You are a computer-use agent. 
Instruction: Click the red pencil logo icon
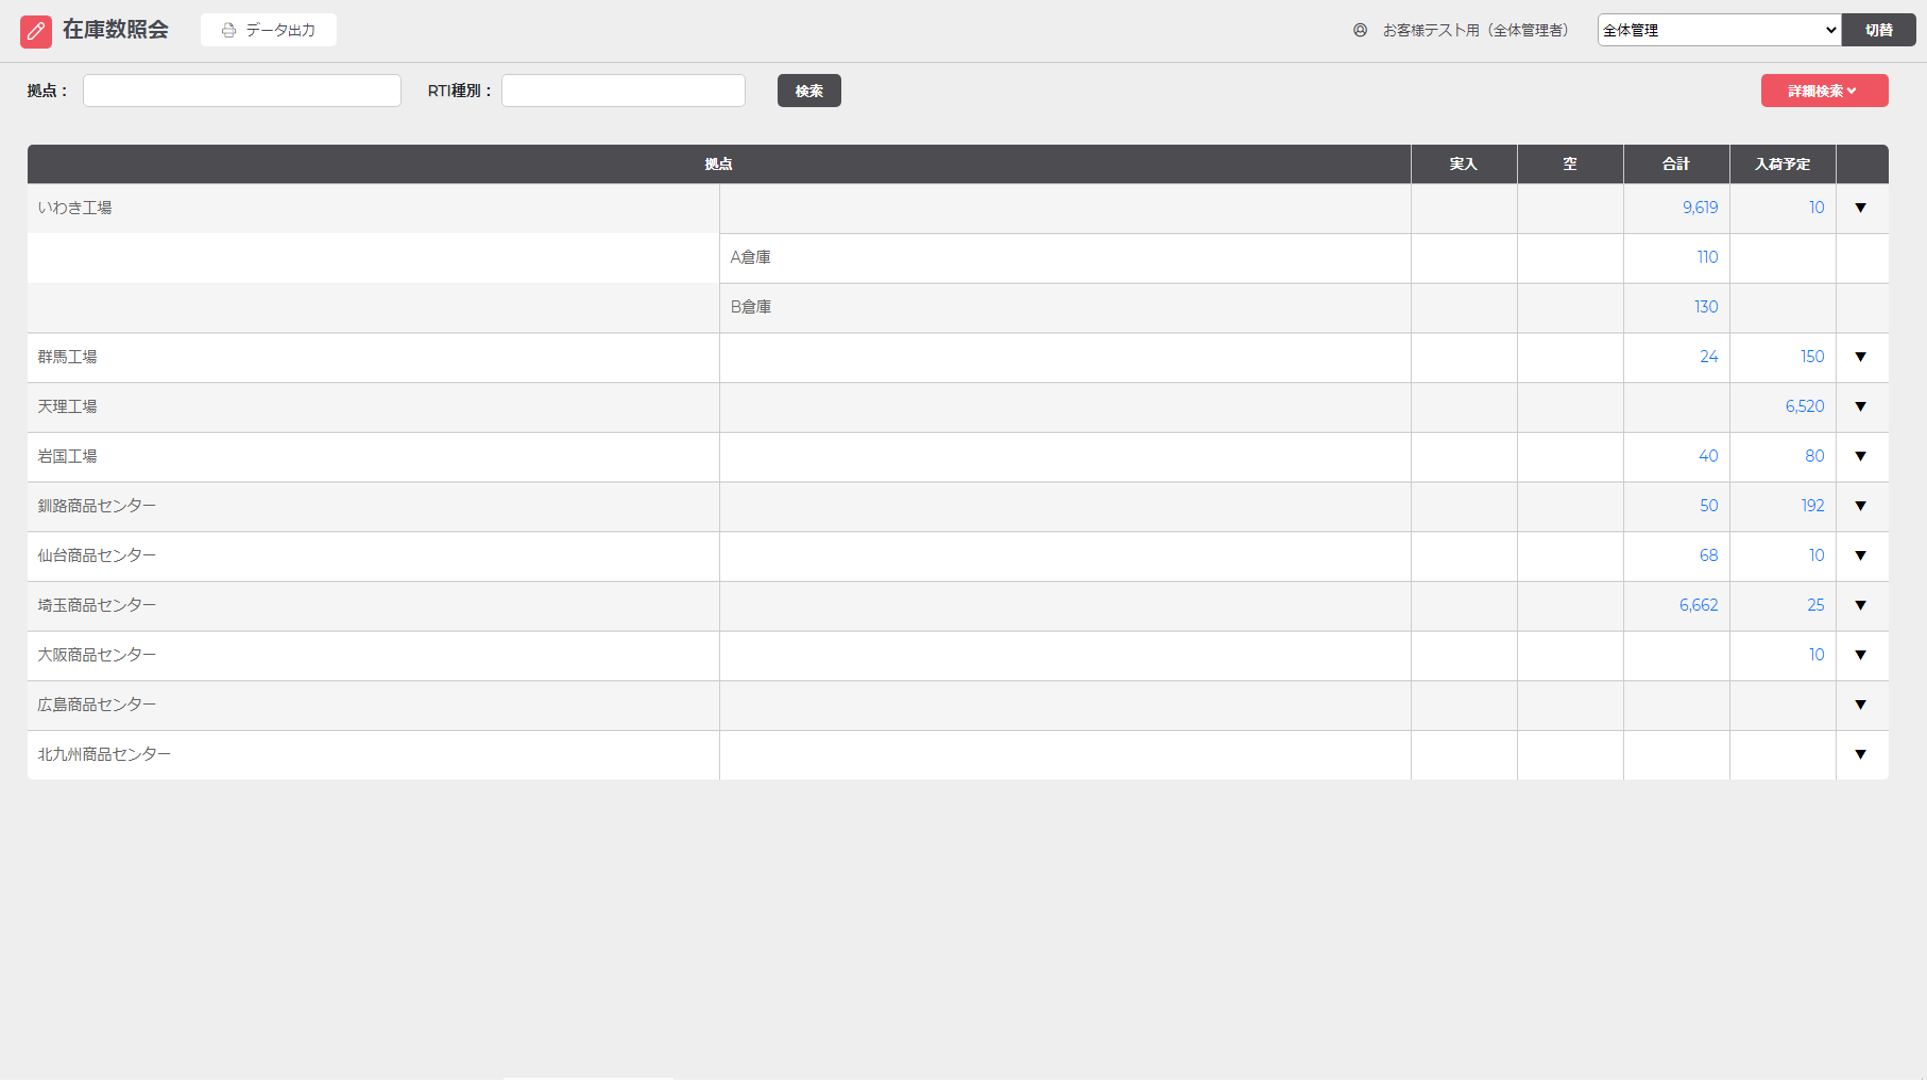[36, 31]
